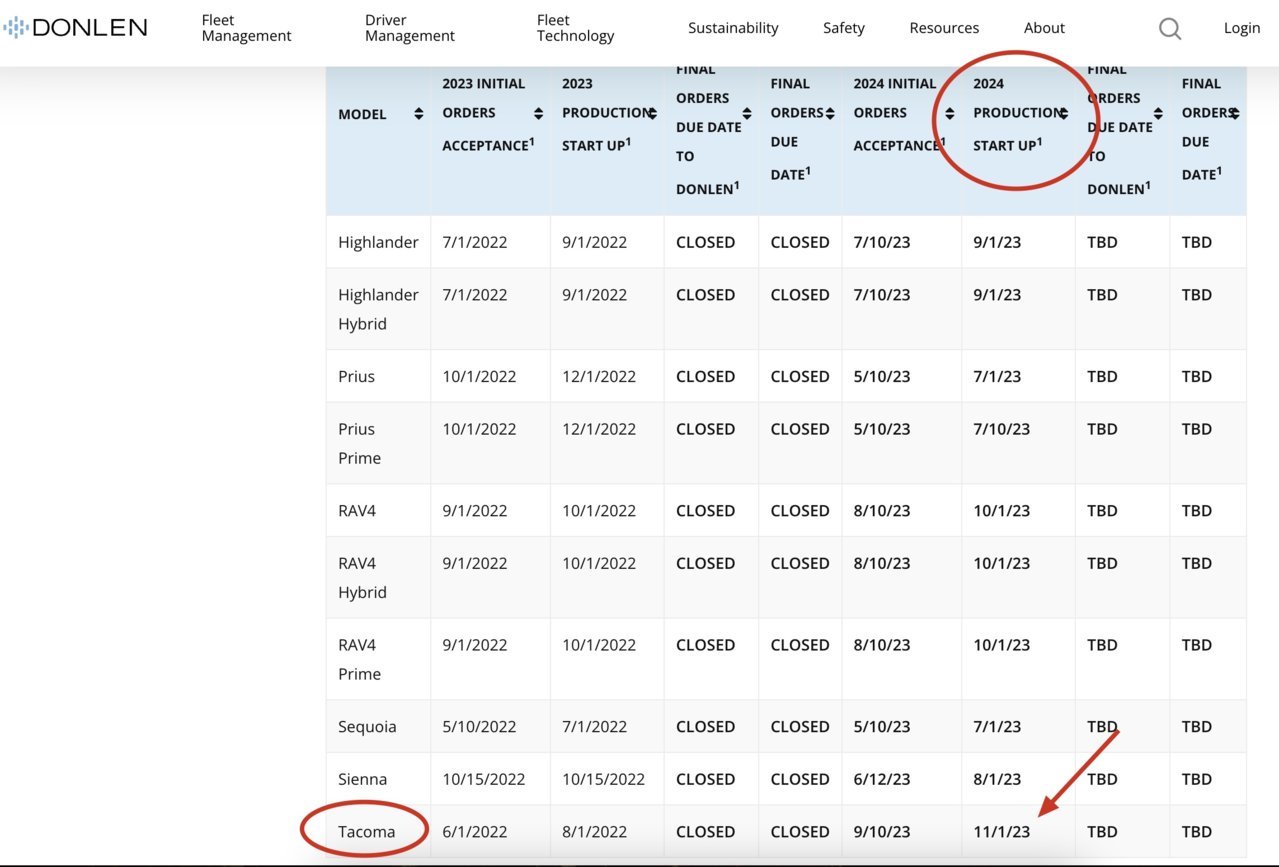The image size is (1279, 867).
Task: Click Highlander row's 7/10/23 date
Action: [882, 242]
